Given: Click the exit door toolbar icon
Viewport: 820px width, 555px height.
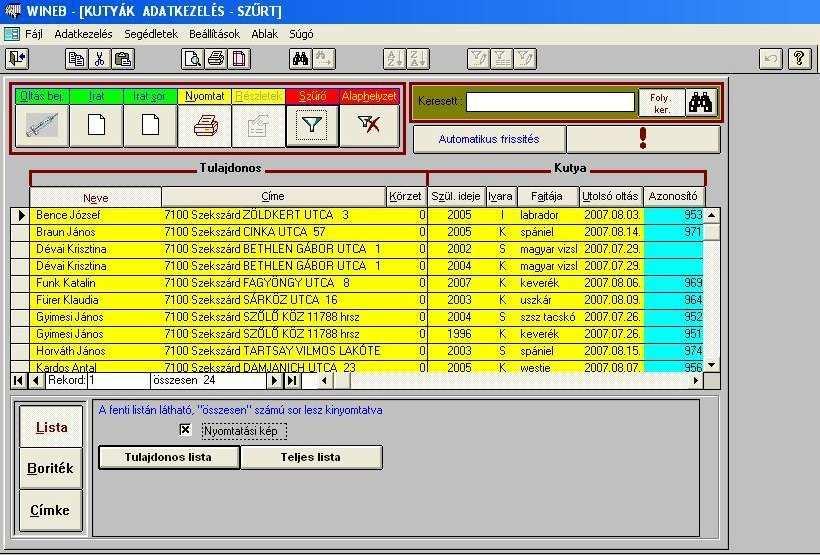Looking at the screenshot, I should [x=17, y=59].
